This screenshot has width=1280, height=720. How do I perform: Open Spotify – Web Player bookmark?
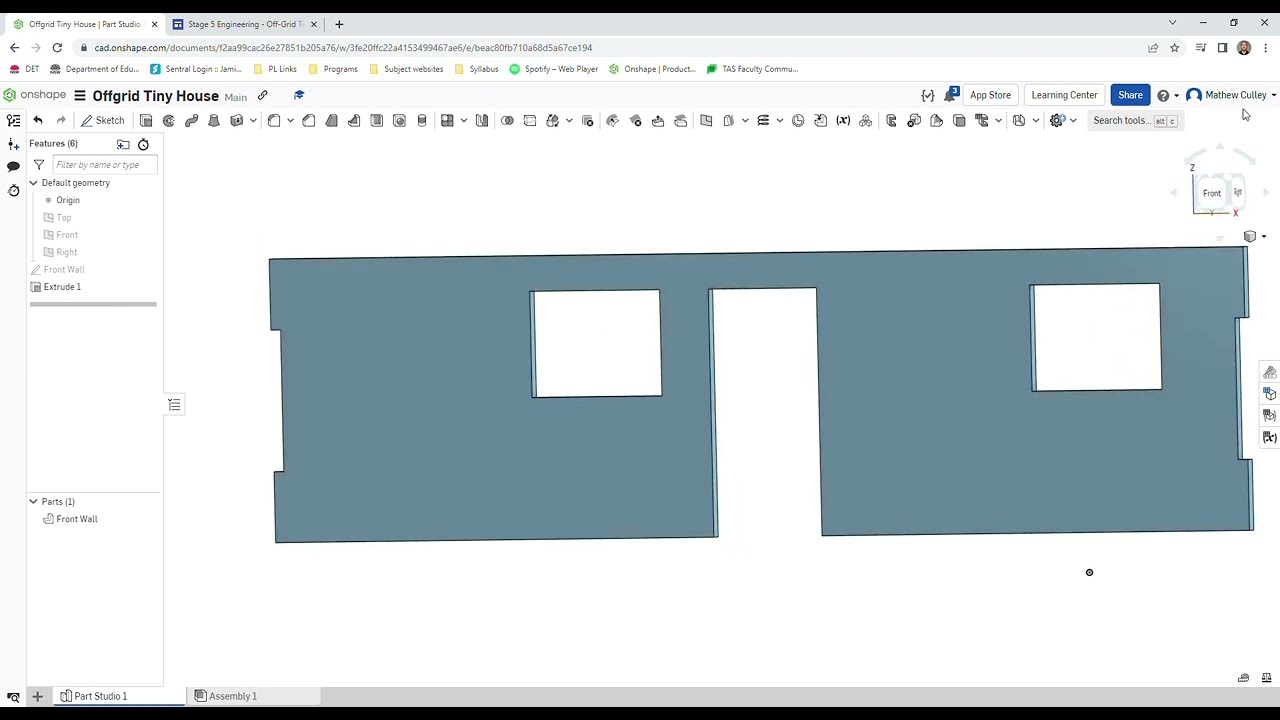(x=554, y=69)
